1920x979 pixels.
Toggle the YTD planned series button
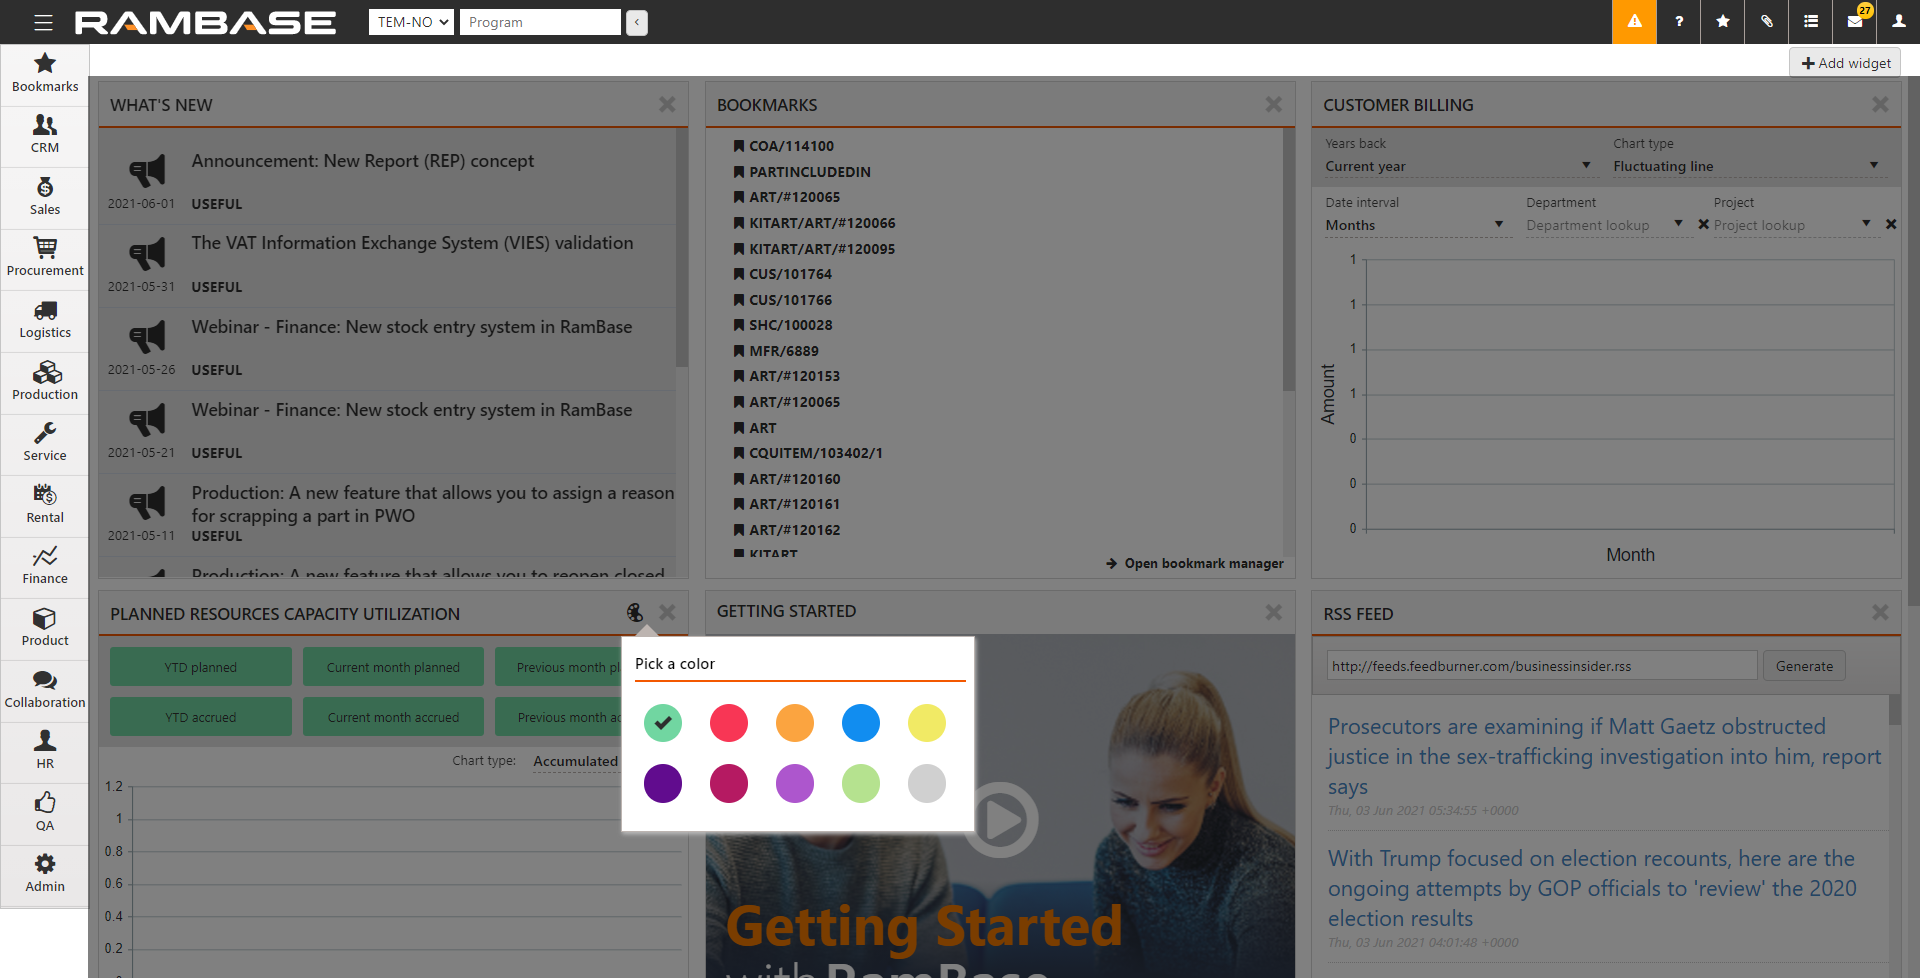point(201,667)
